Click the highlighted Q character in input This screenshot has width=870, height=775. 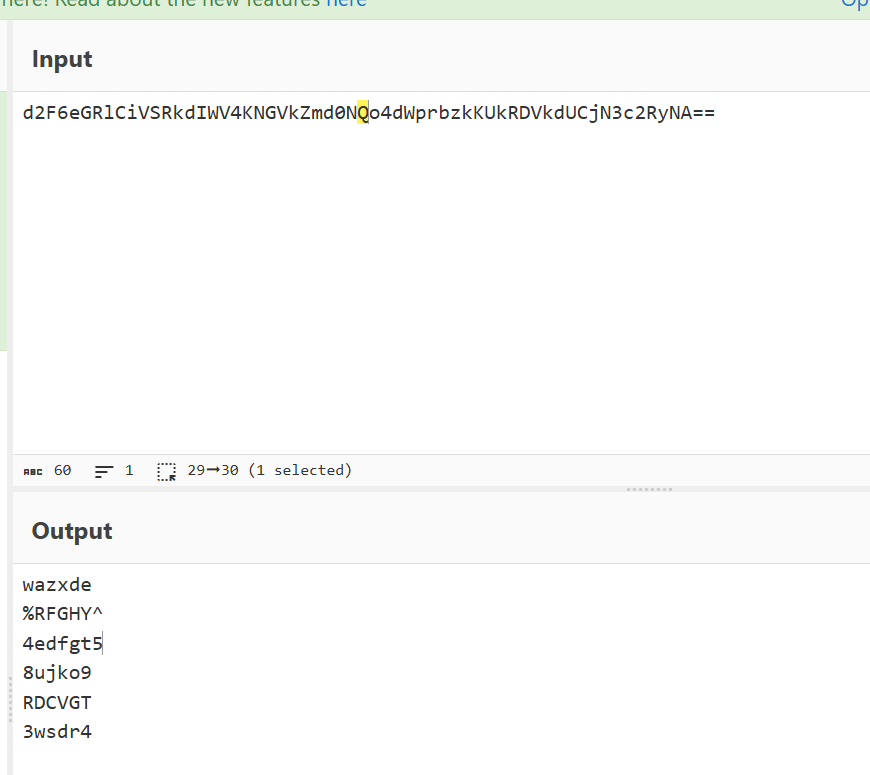363,113
